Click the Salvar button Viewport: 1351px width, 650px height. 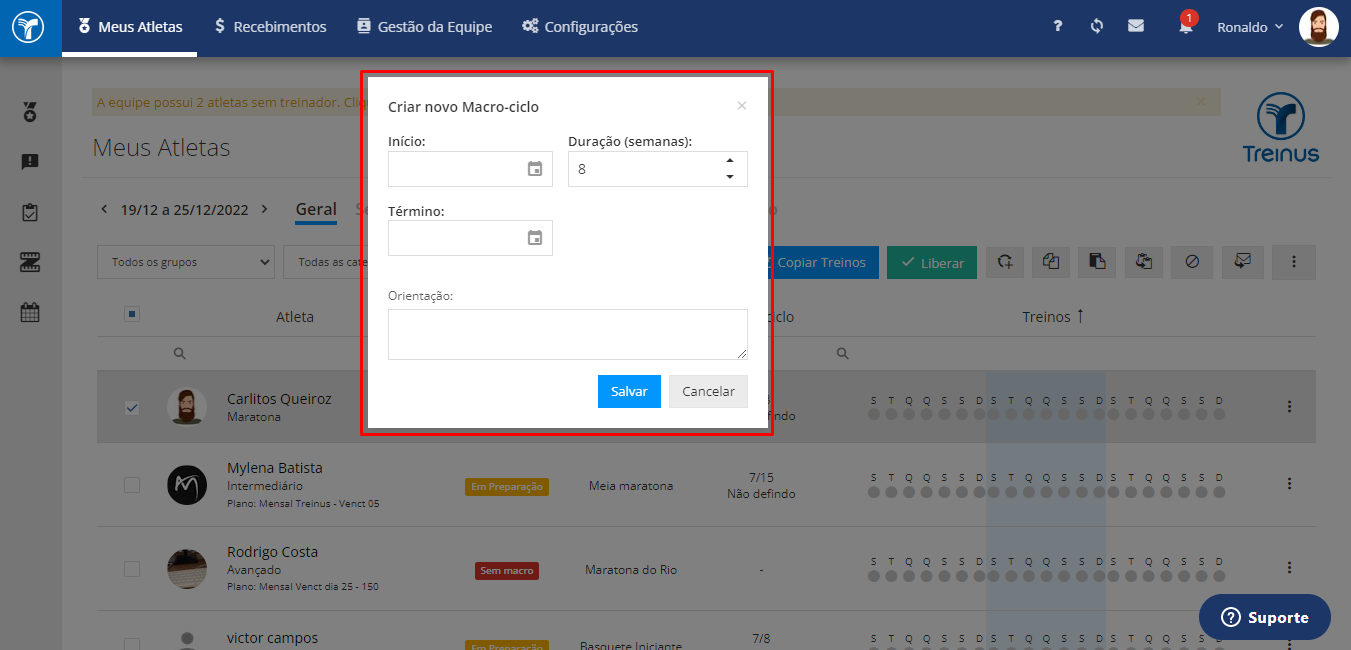coord(629,391)
